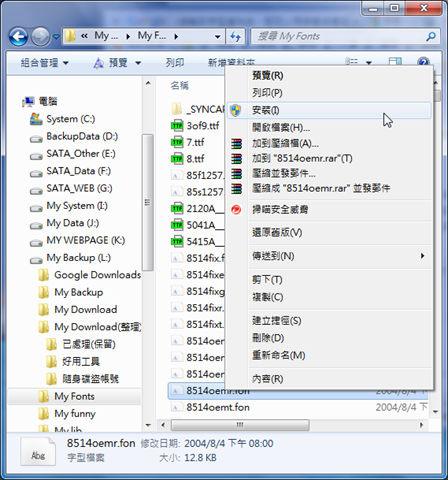Image resolution: width=448 pixels, height=480 pixels.
Task: Toggle the preview pane icon
Action: 395,62
